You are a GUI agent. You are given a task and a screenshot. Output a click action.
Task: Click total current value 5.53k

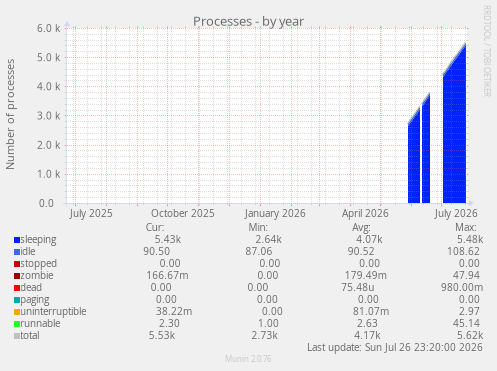(162, 335)
